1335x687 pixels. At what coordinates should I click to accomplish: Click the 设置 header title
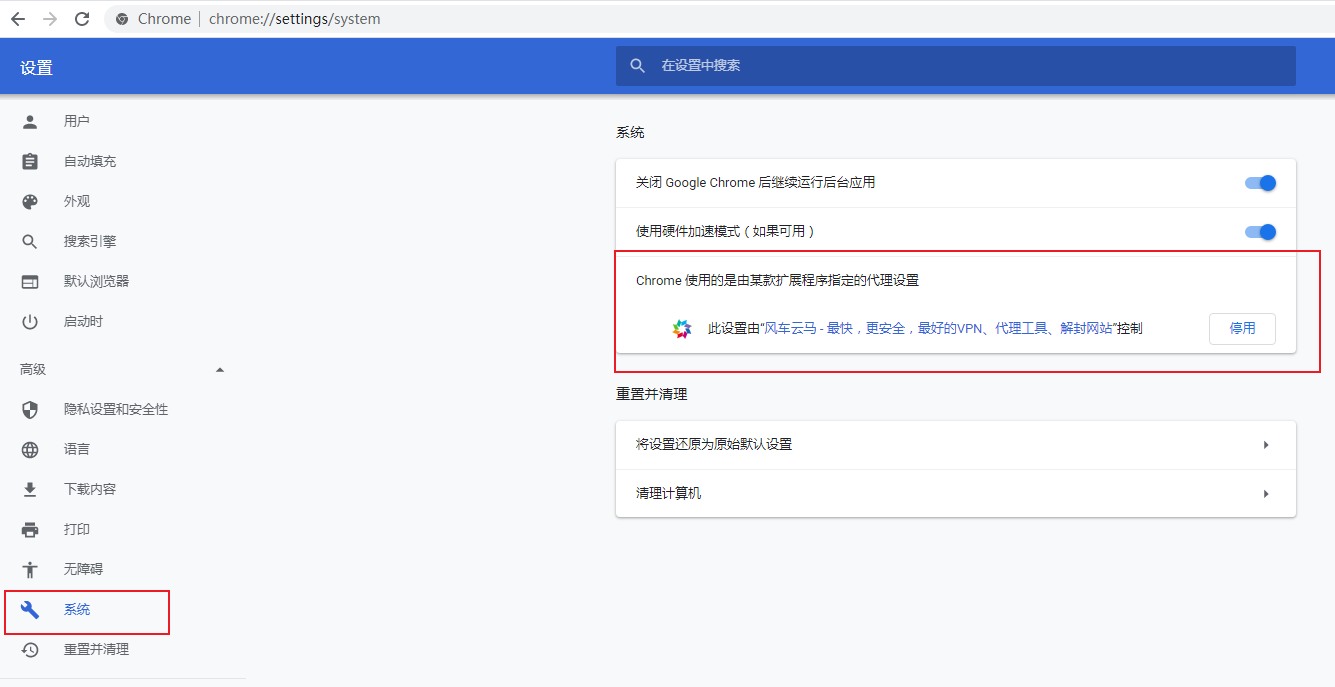pyautogui.click(x=36, y=68)
